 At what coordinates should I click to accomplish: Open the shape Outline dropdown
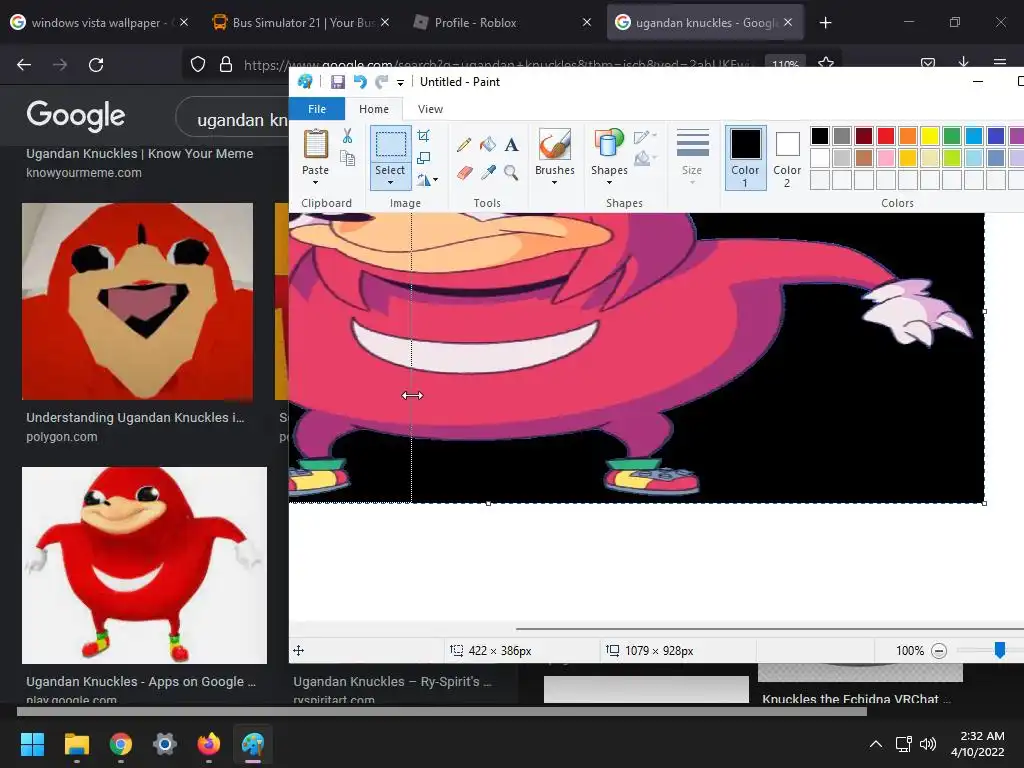[645, 136]
